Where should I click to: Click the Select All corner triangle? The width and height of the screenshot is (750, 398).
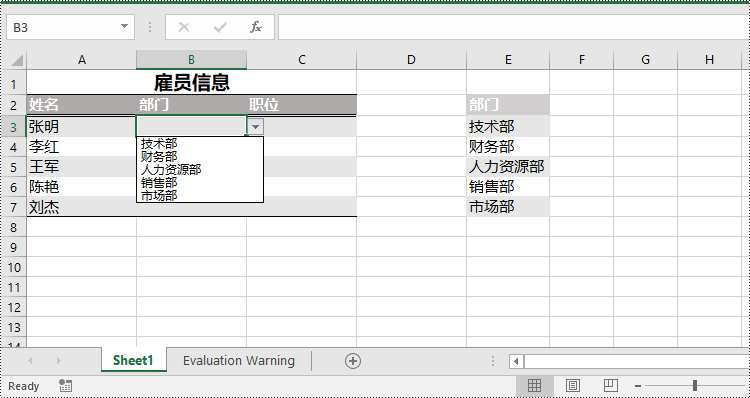17,60
